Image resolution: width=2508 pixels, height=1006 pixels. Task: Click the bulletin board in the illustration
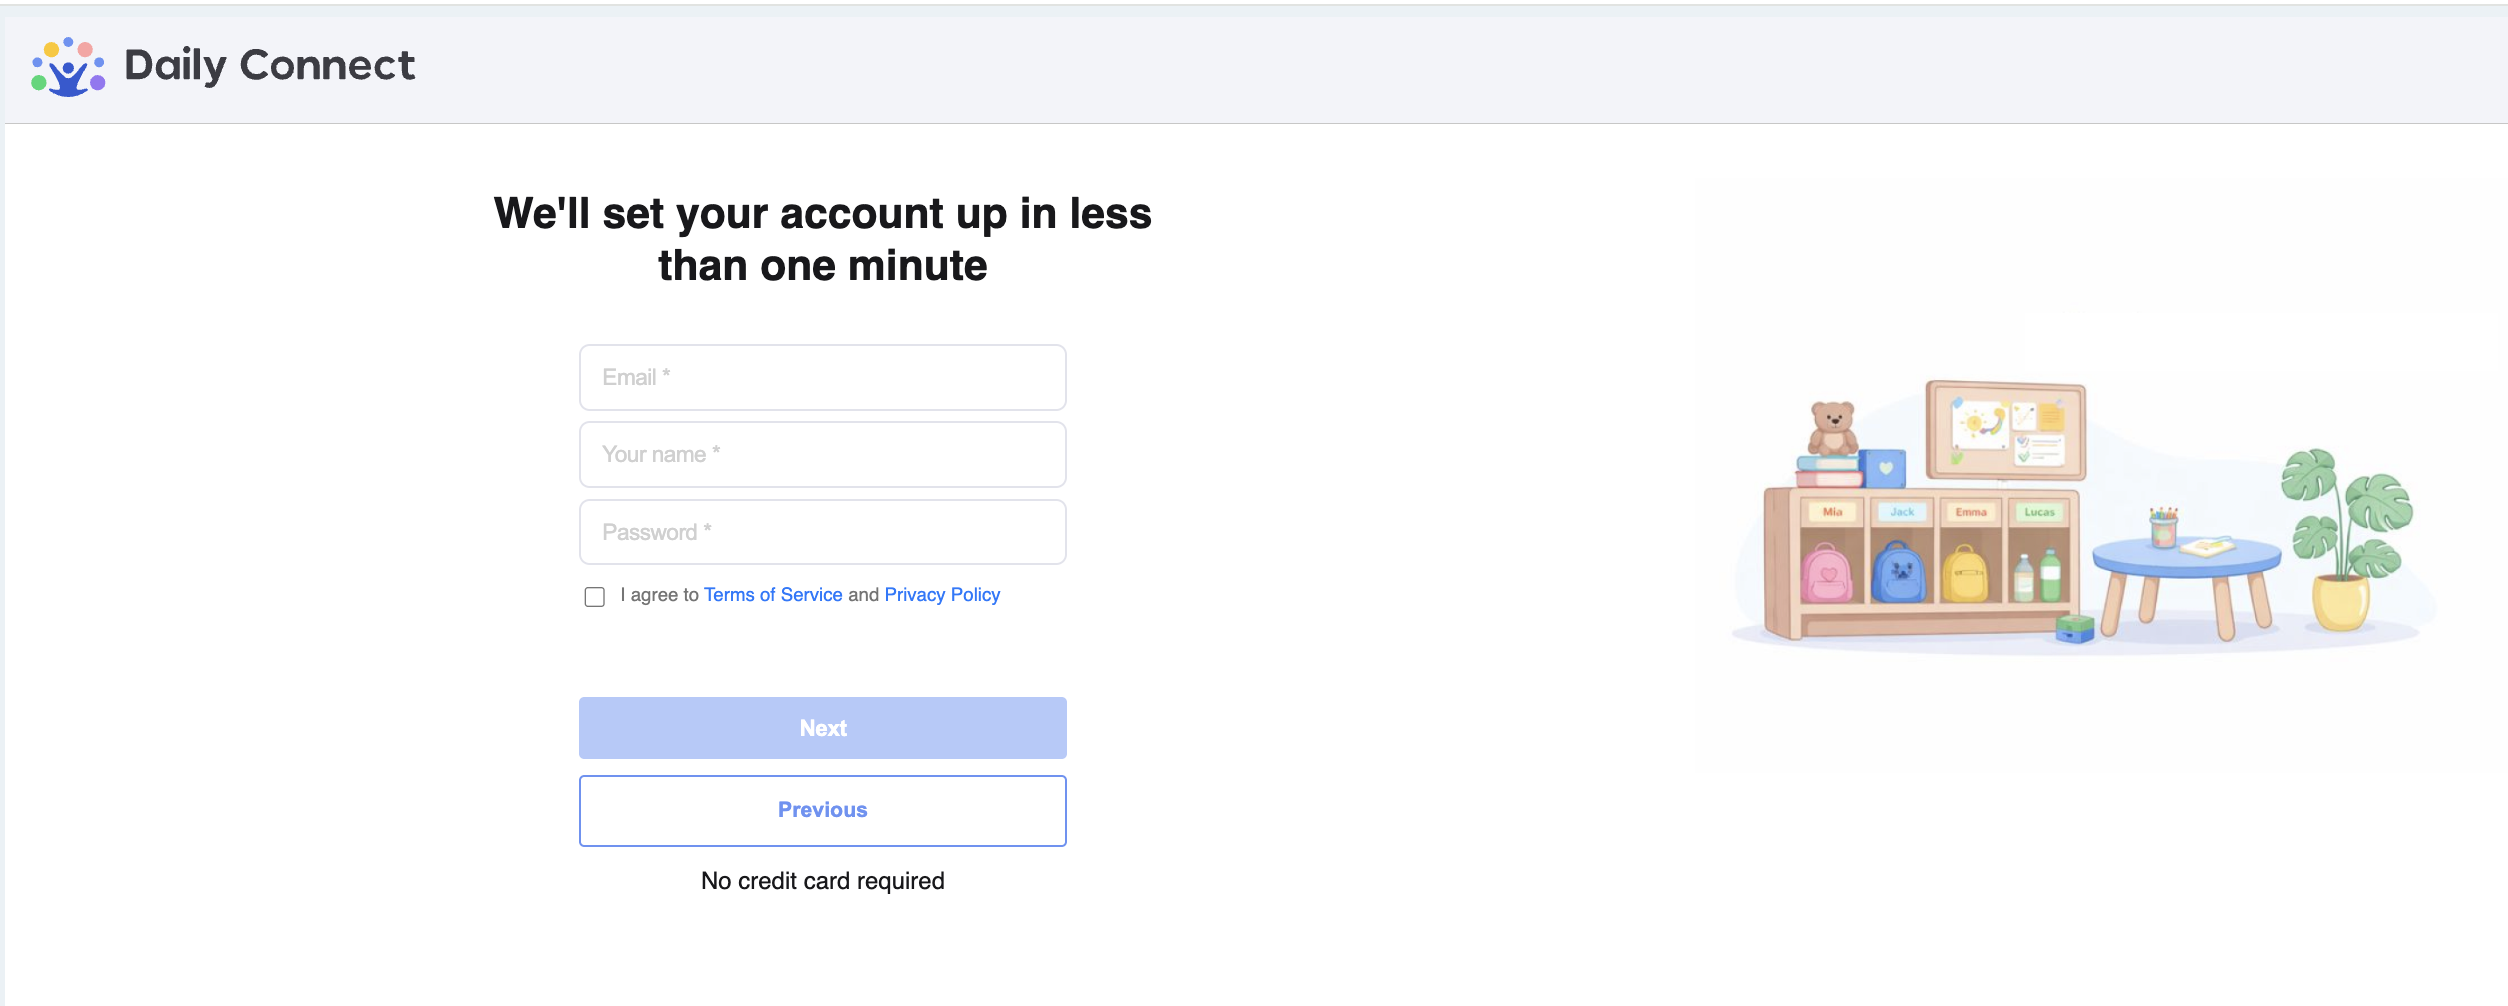click(x=2006, y=431)
